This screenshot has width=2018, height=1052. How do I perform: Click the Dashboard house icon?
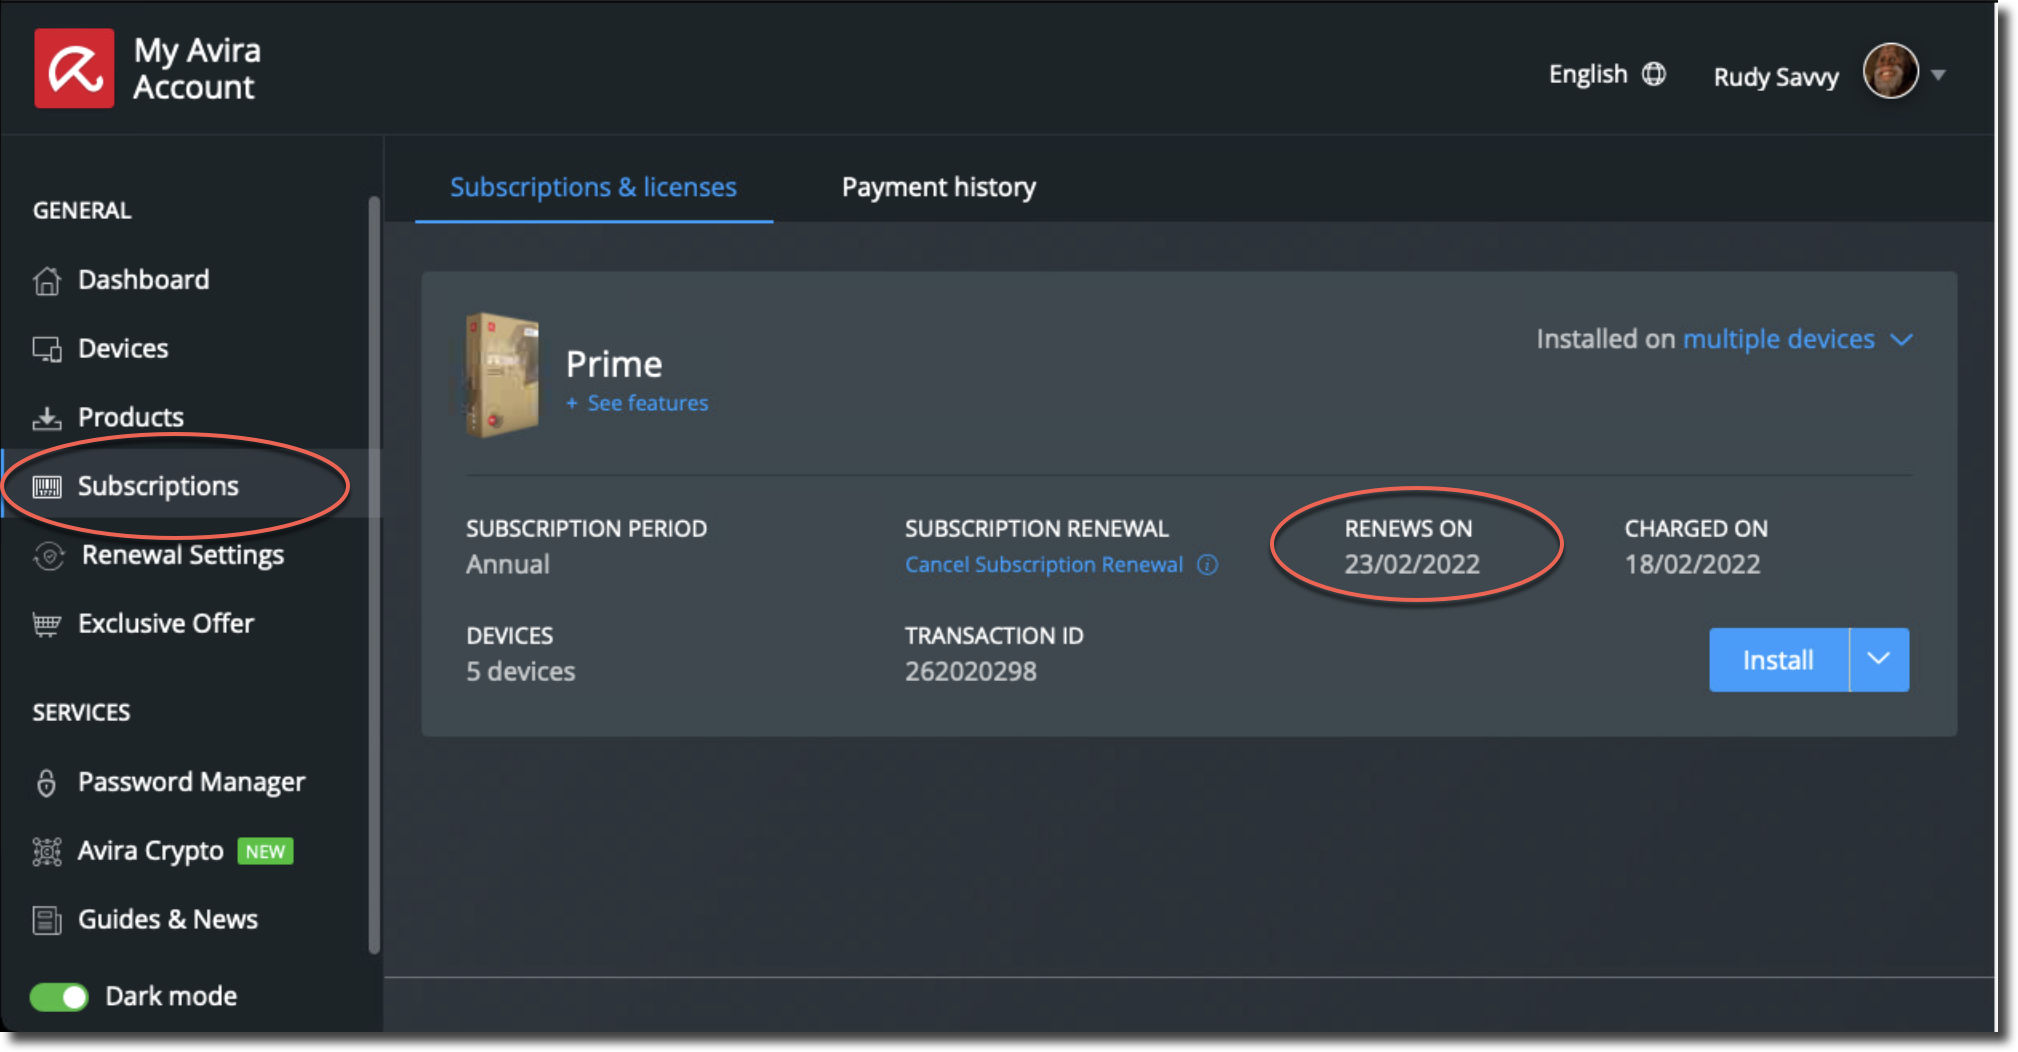(47, 281)
